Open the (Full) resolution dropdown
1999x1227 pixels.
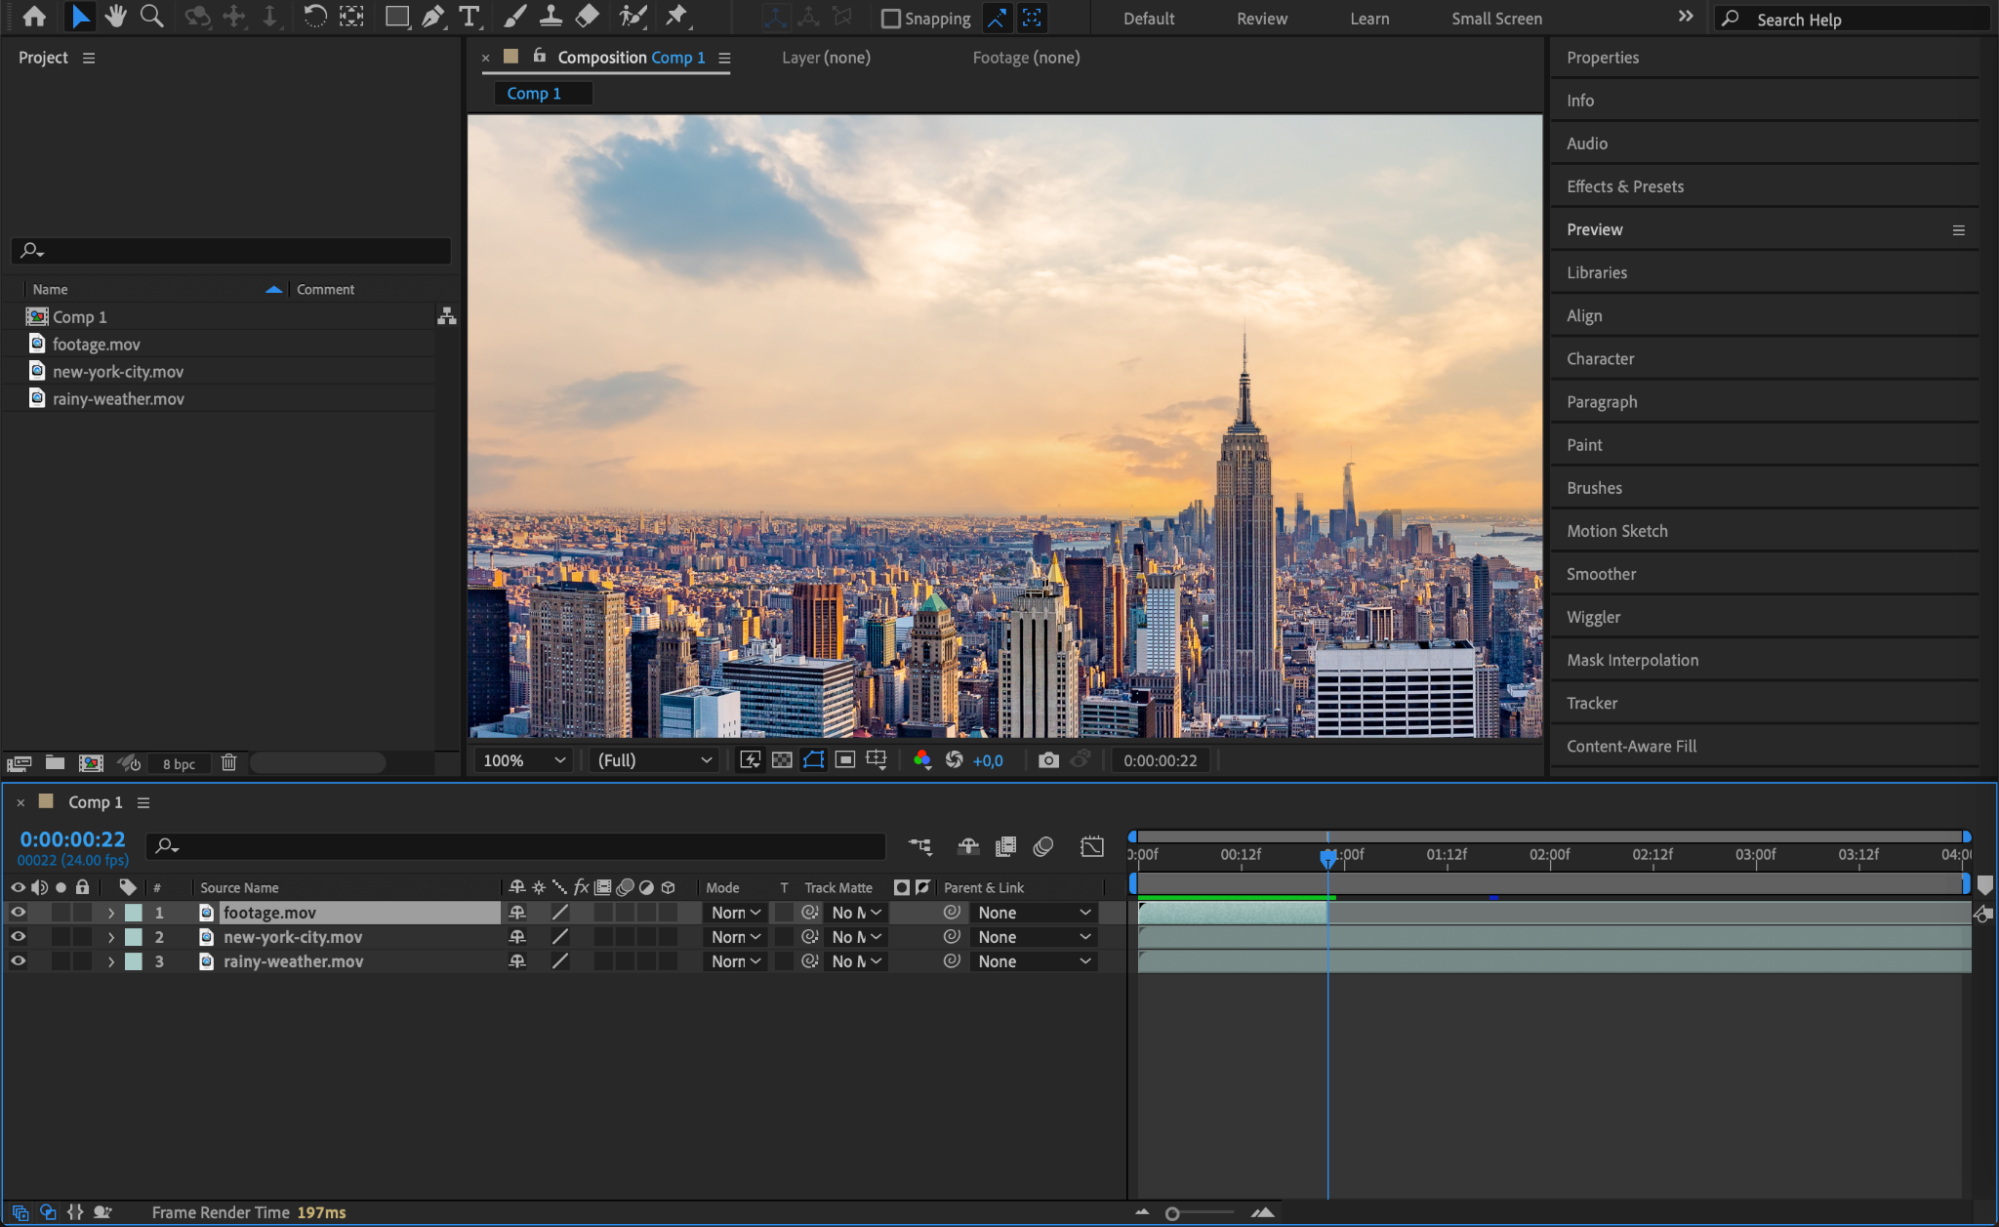click(654, 760)
